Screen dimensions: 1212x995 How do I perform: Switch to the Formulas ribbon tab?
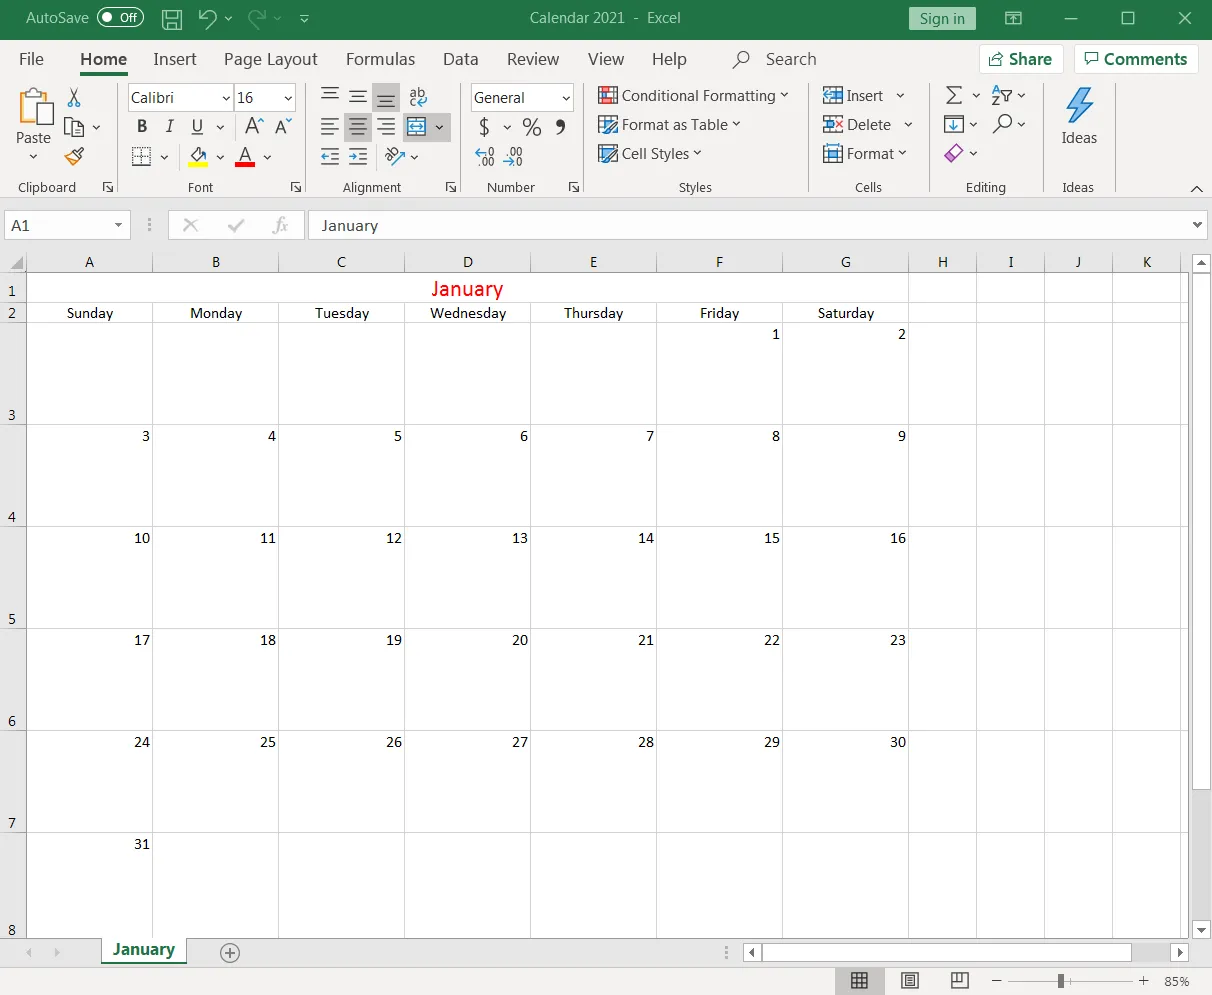(x=381, y=59)
